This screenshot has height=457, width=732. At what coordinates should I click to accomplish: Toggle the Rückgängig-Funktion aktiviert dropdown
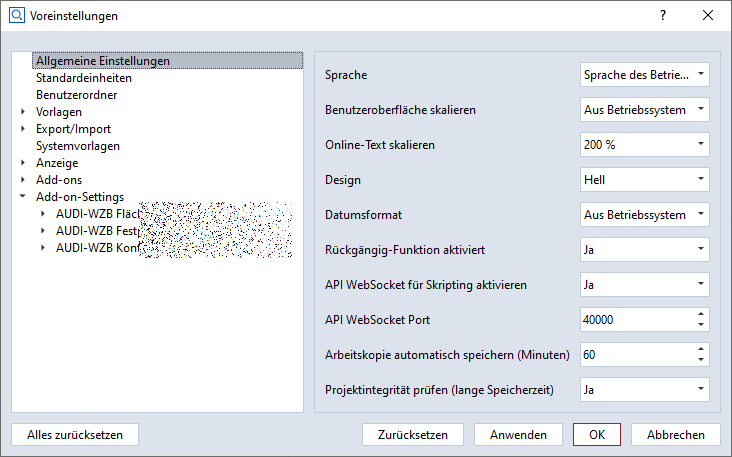pos(644,250)
